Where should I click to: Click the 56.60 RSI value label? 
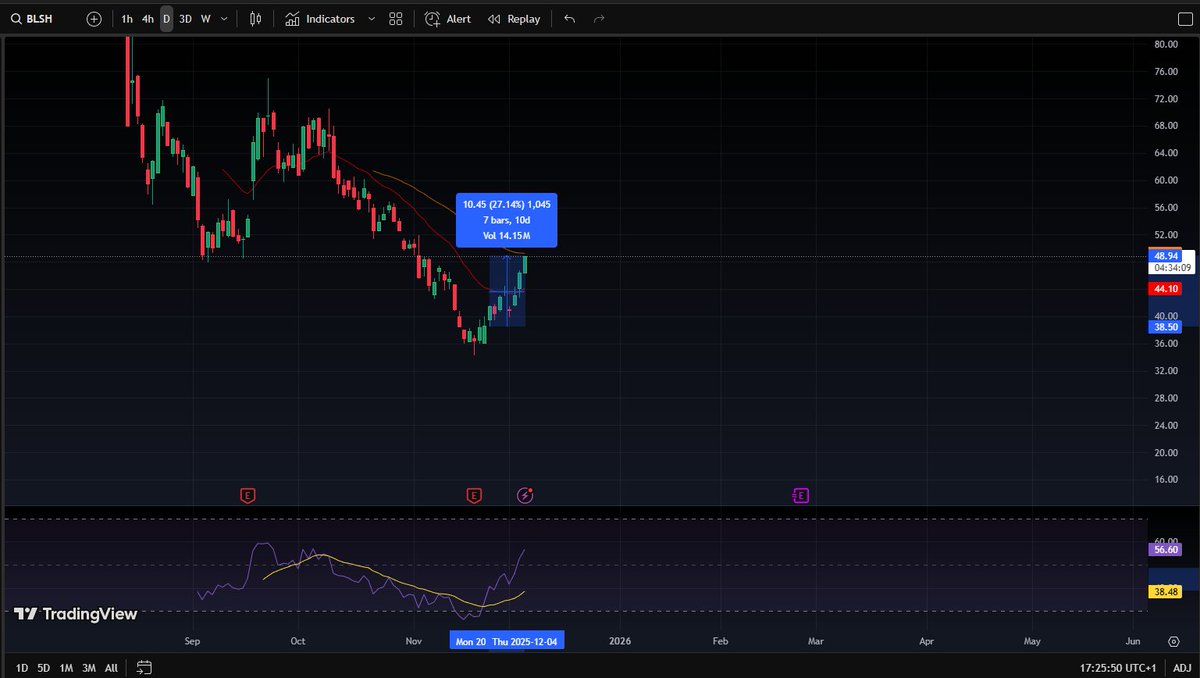point(1165,549)
